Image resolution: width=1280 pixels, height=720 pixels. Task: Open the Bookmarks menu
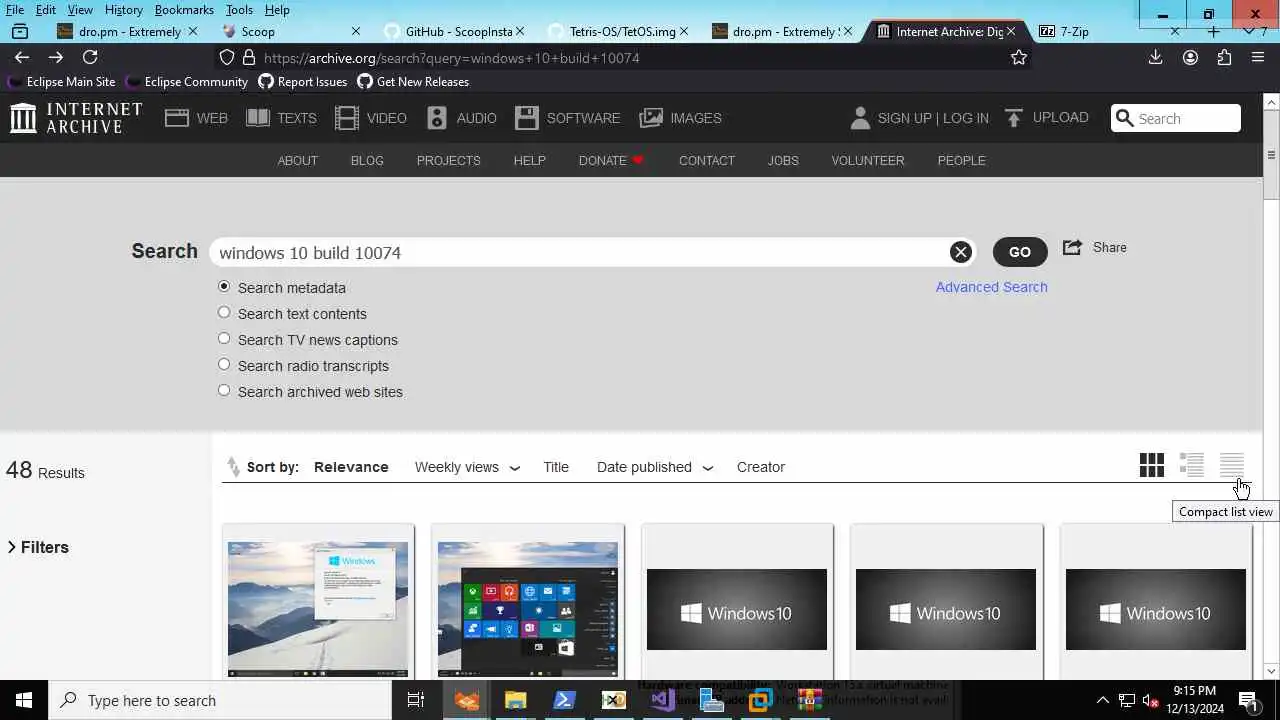pos(184,9)
